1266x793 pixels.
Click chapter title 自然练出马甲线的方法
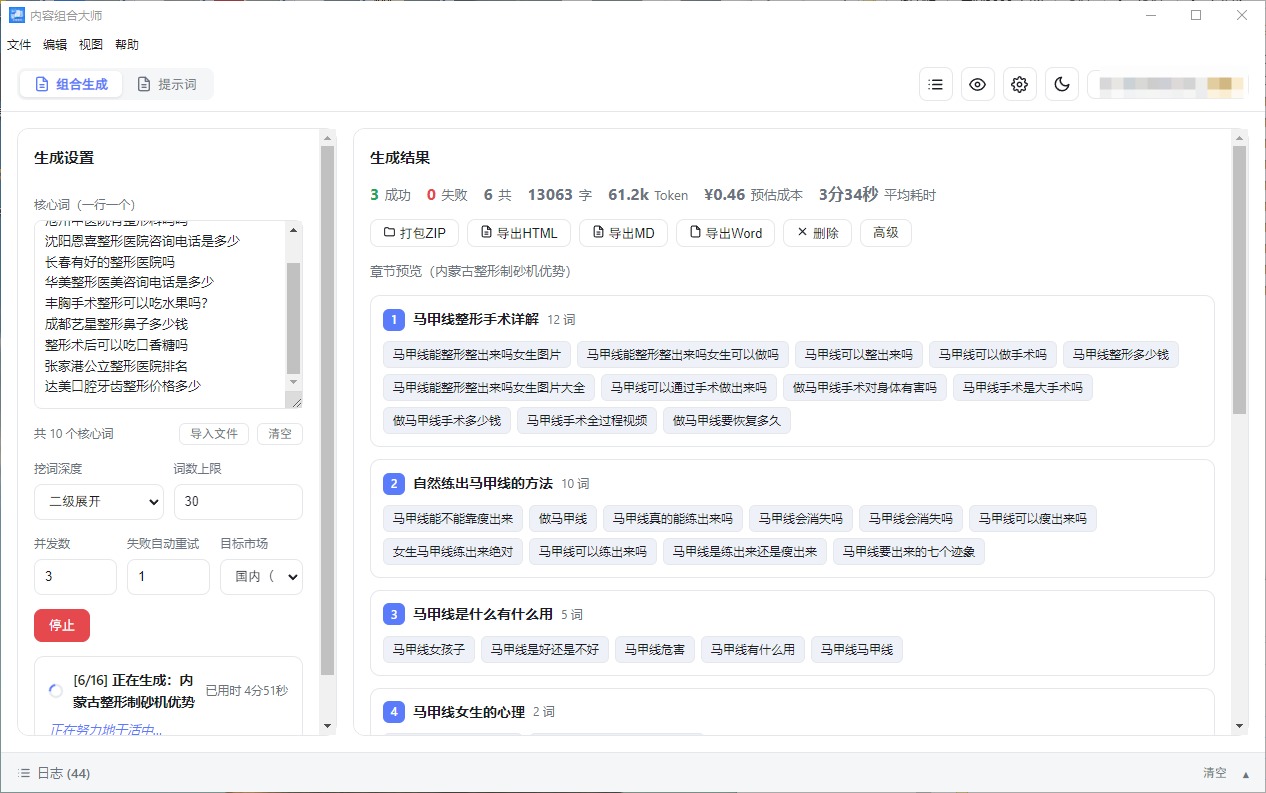483,484
